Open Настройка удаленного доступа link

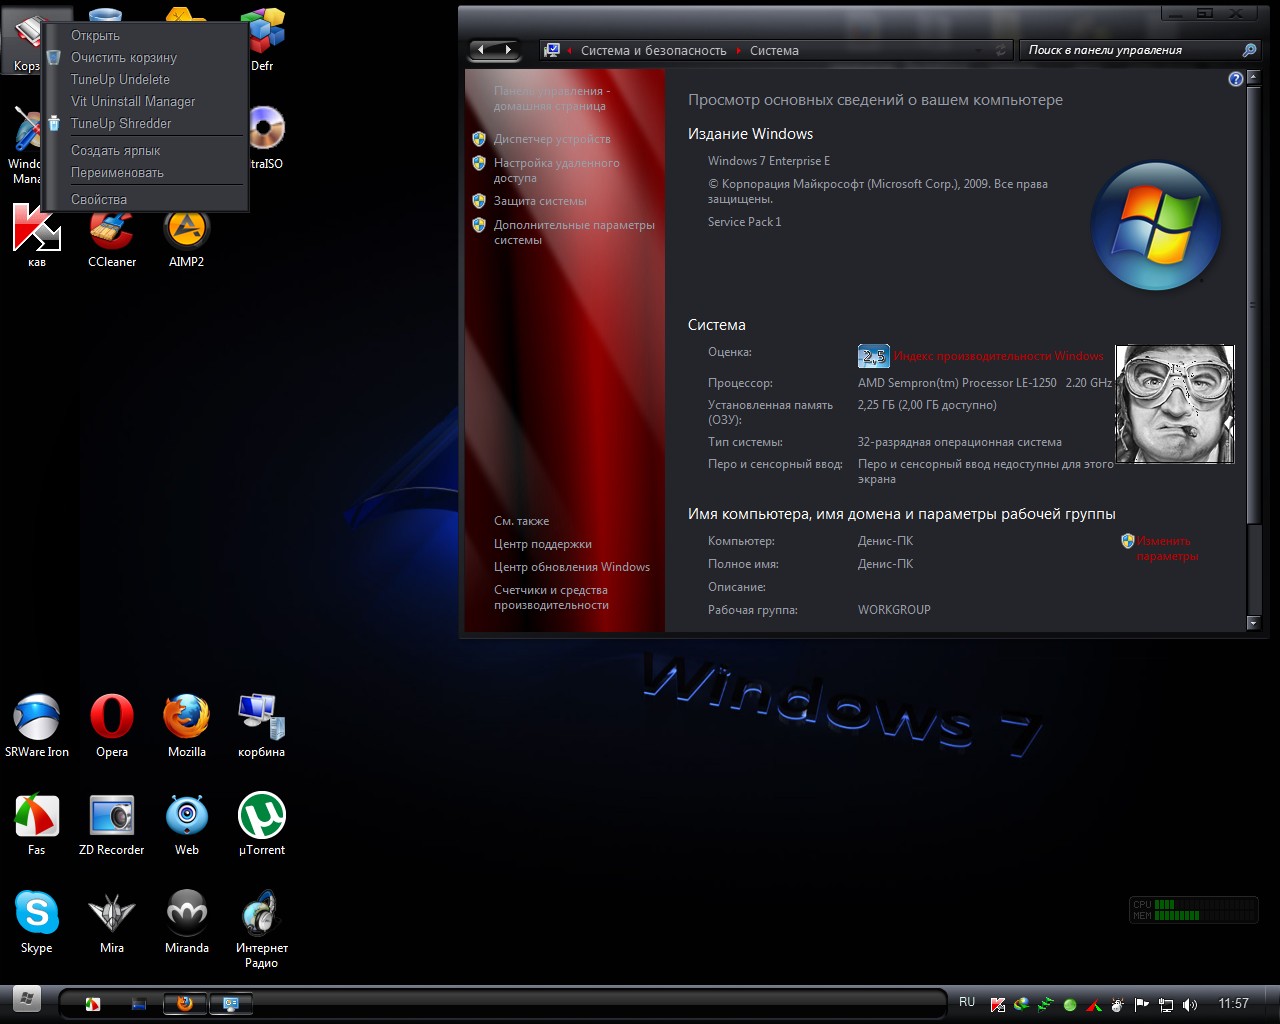(x=556, y=170)
